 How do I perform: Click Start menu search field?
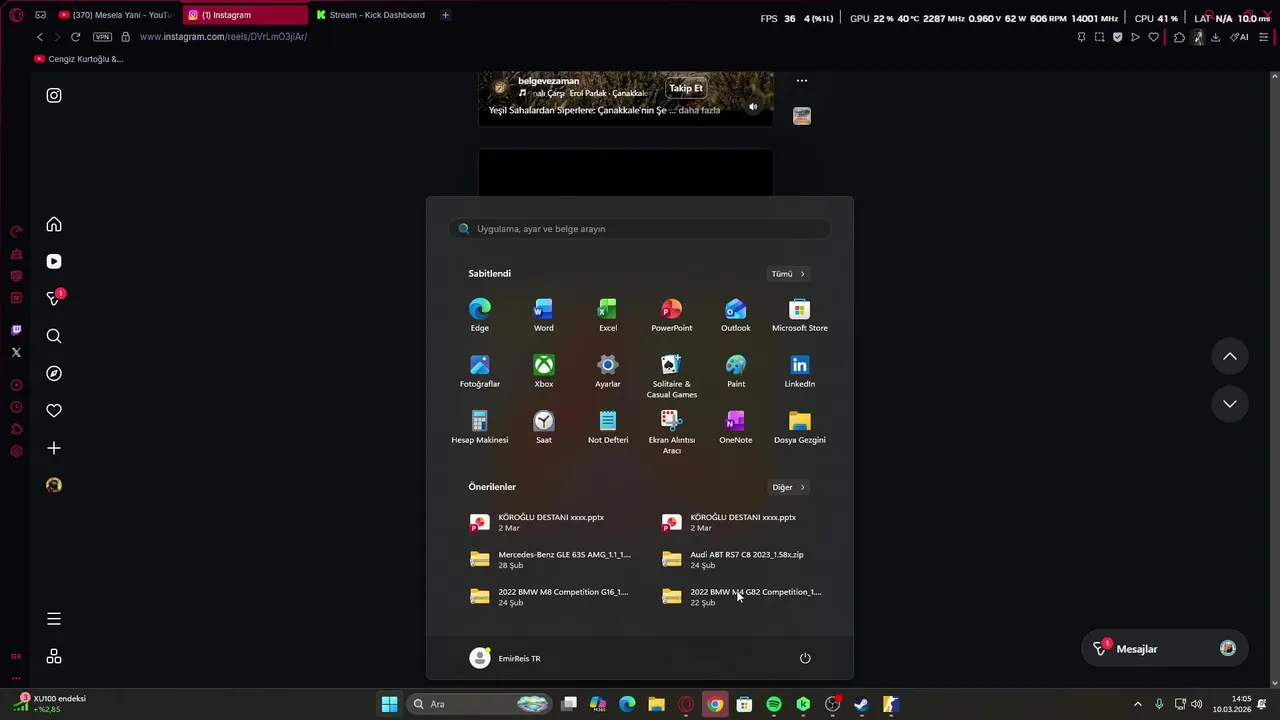click(640, 229)
